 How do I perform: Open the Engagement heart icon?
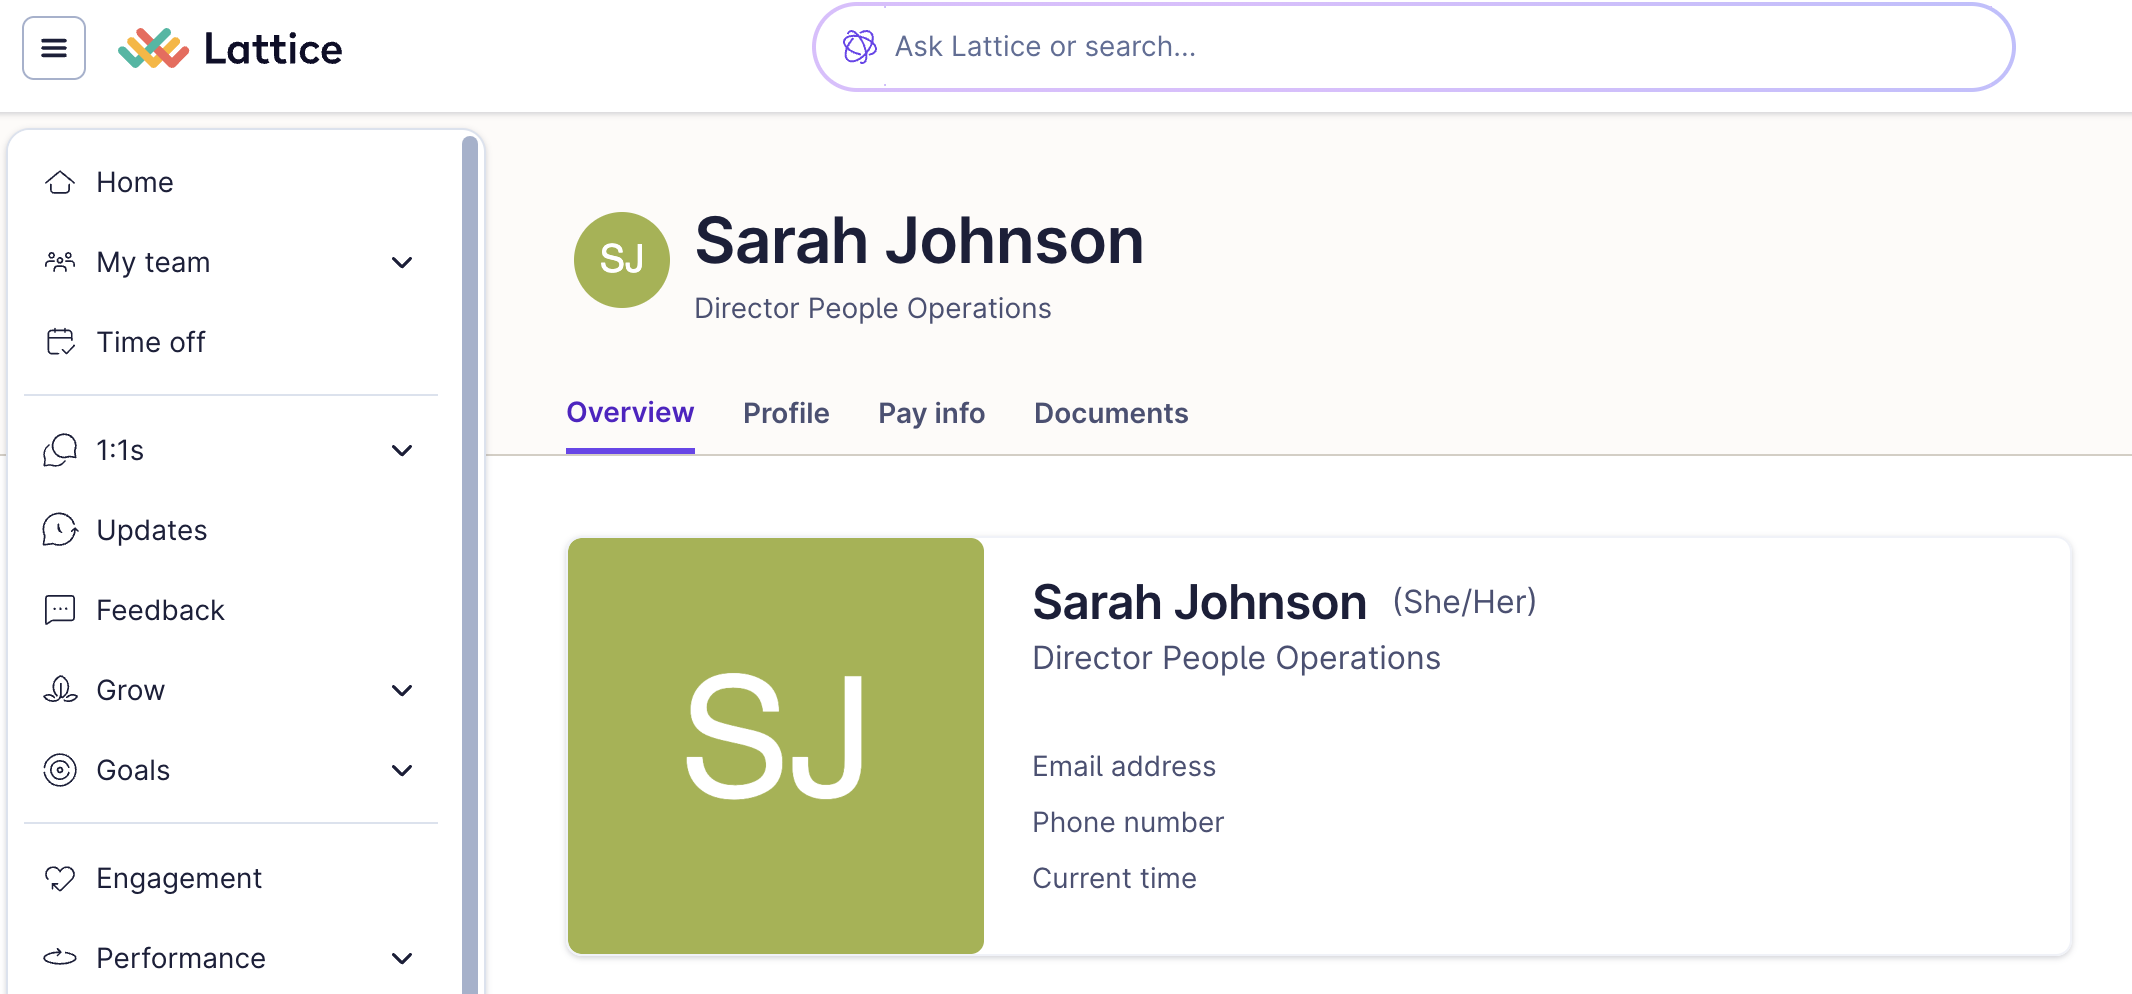pyautogui.click(x=61, y=878)
